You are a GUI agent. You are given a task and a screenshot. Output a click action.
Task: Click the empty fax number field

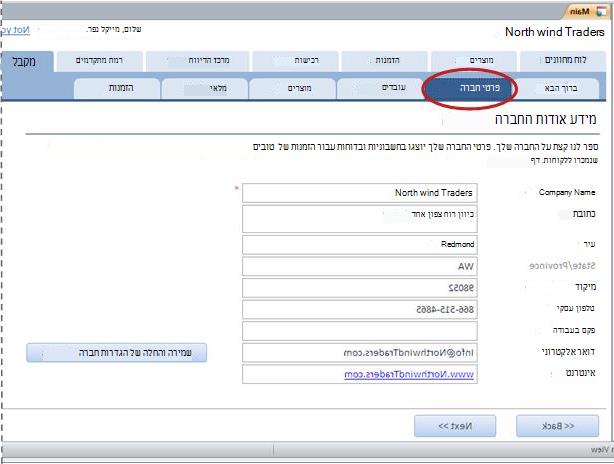[359, 331]
